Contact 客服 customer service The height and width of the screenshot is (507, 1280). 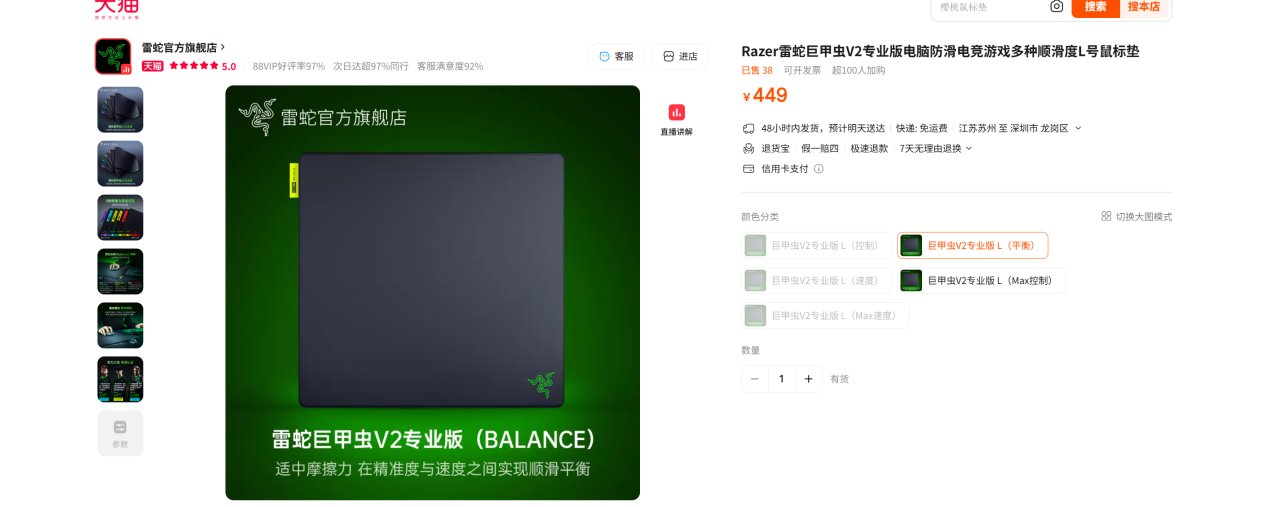coord(616,56)
